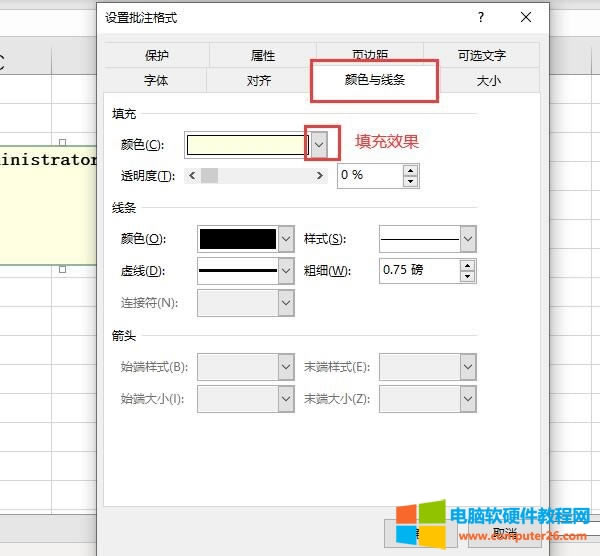Go to the 可选文字 tab
Viewport: 600px width, 556px height.
(x=481, y=56)
